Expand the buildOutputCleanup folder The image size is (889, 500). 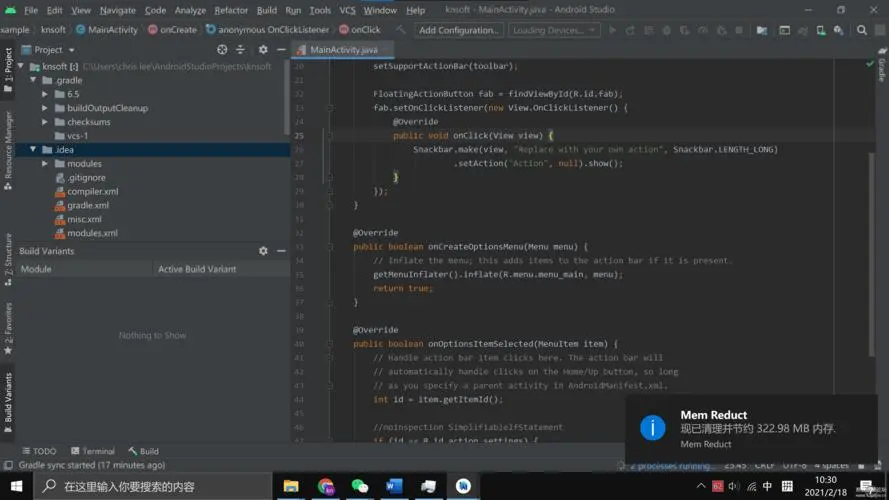[x=45, y=108]
